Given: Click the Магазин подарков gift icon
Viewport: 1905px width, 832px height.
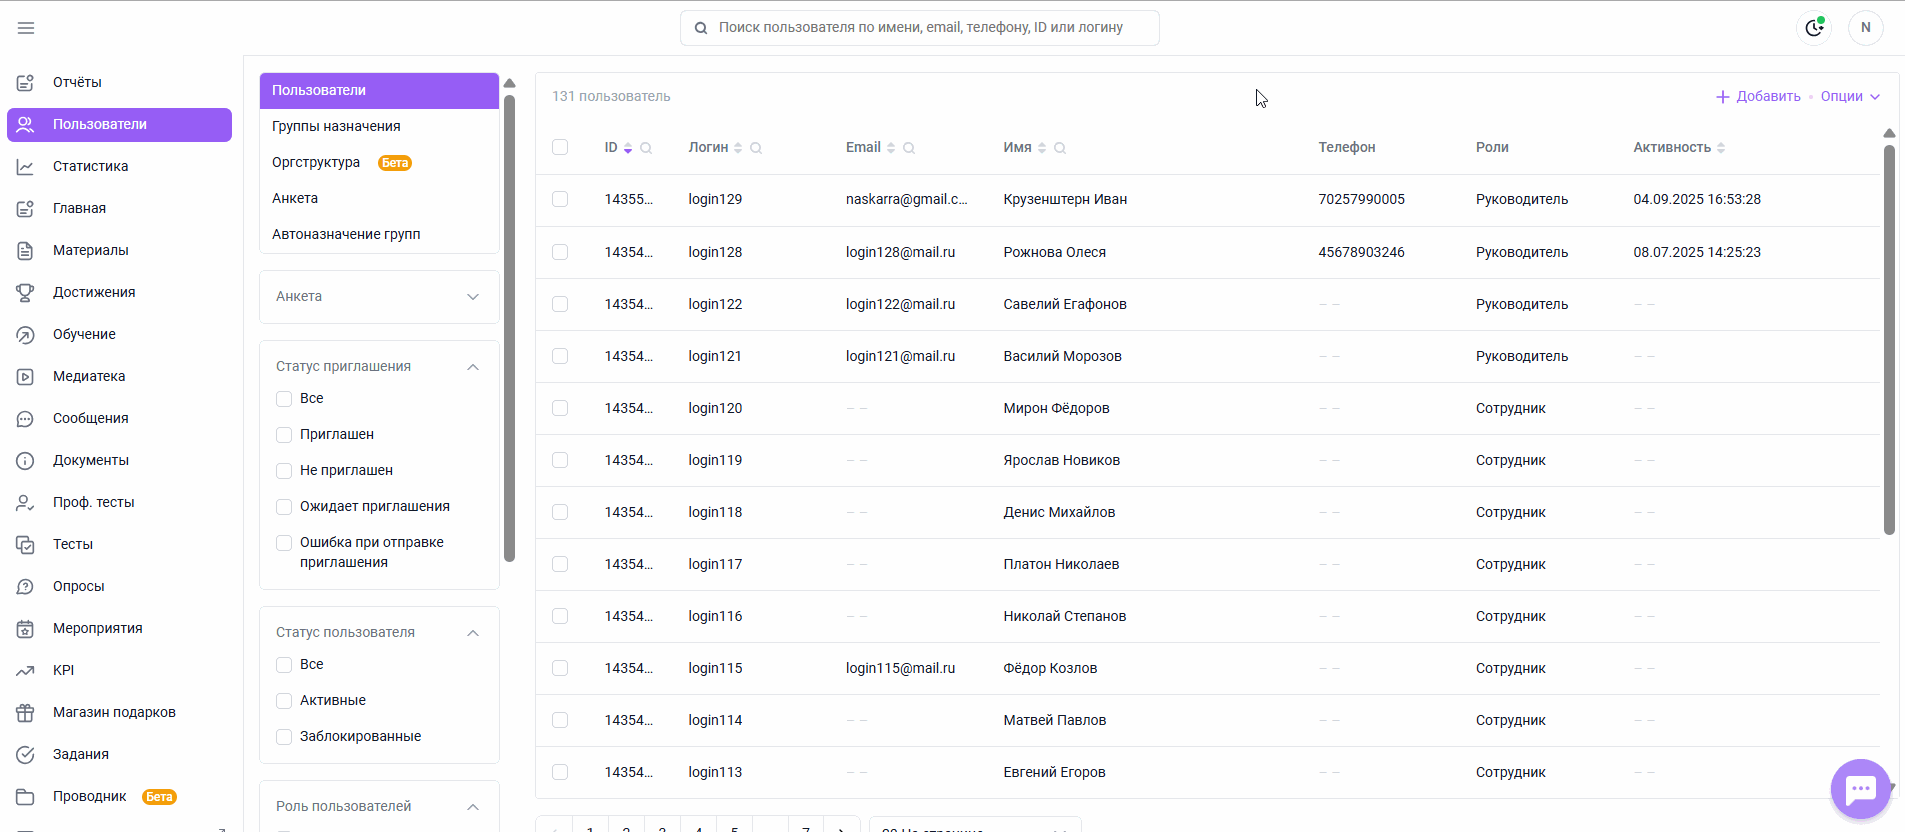Looking at the screenshot, I should 26,712.
